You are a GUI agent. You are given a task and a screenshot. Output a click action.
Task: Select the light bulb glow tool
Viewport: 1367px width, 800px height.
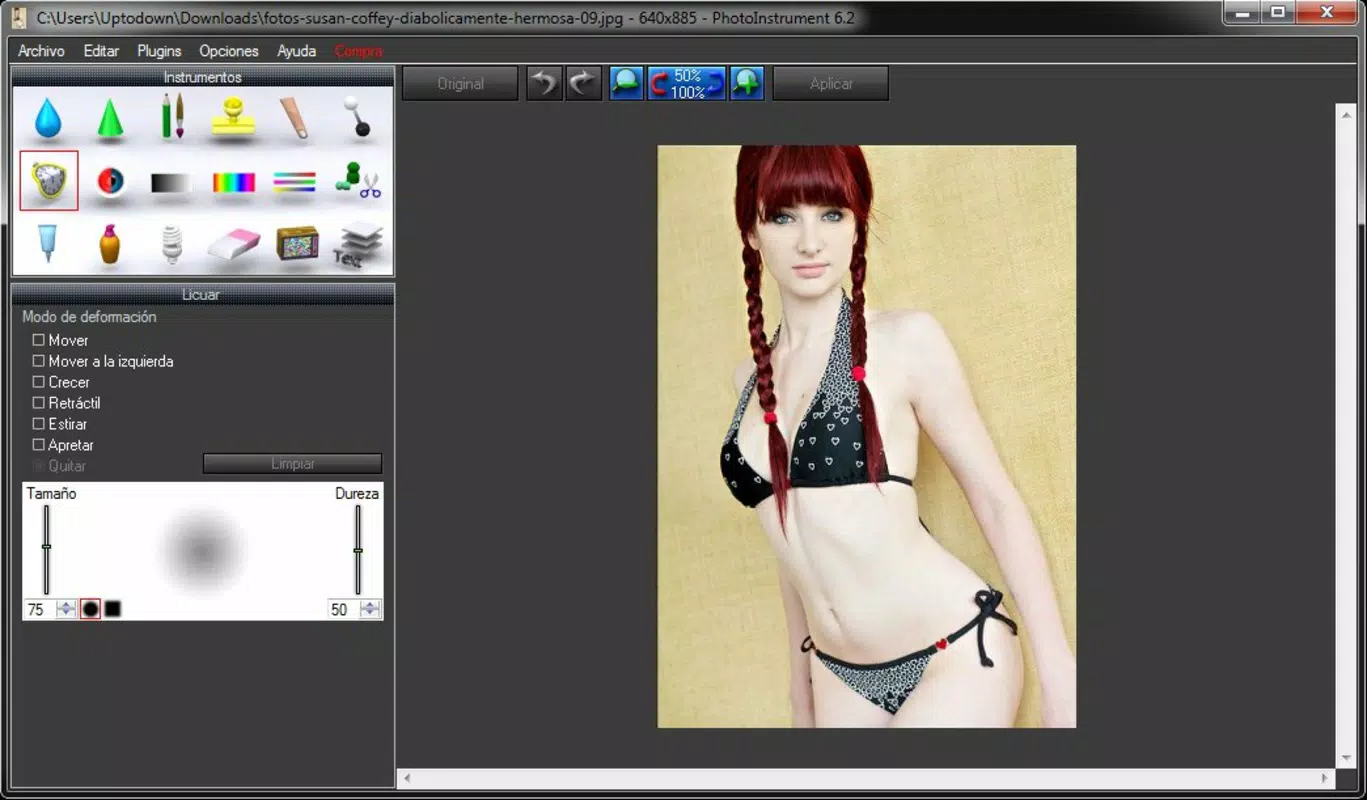tap(172, 244)
